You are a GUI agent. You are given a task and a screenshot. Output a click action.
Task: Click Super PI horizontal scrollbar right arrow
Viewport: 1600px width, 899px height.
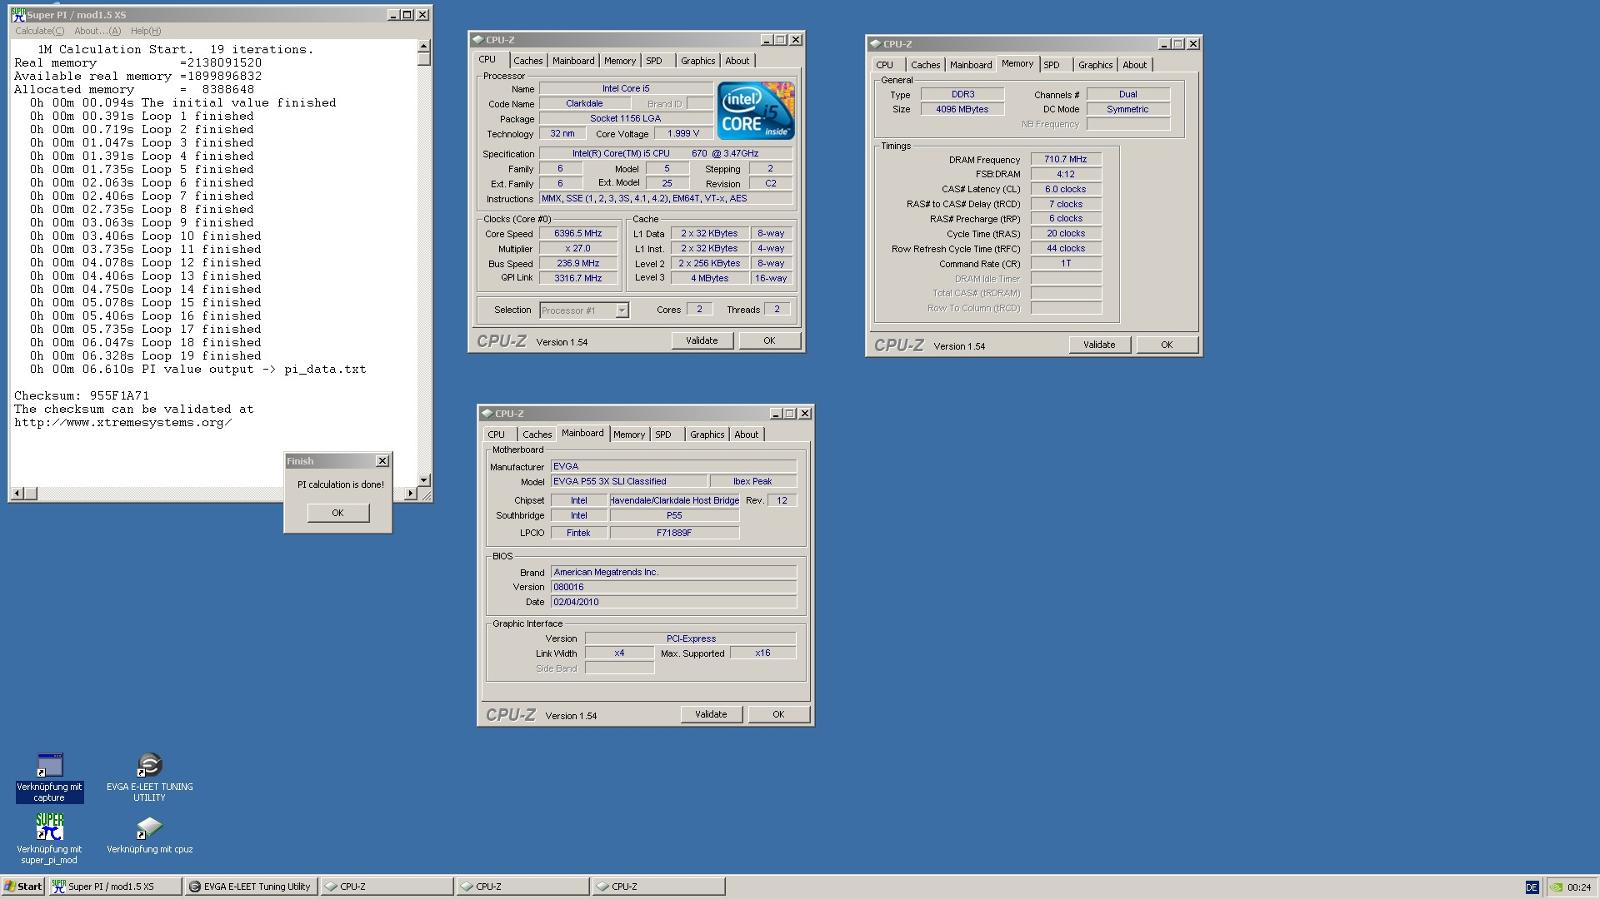(410, 494)
